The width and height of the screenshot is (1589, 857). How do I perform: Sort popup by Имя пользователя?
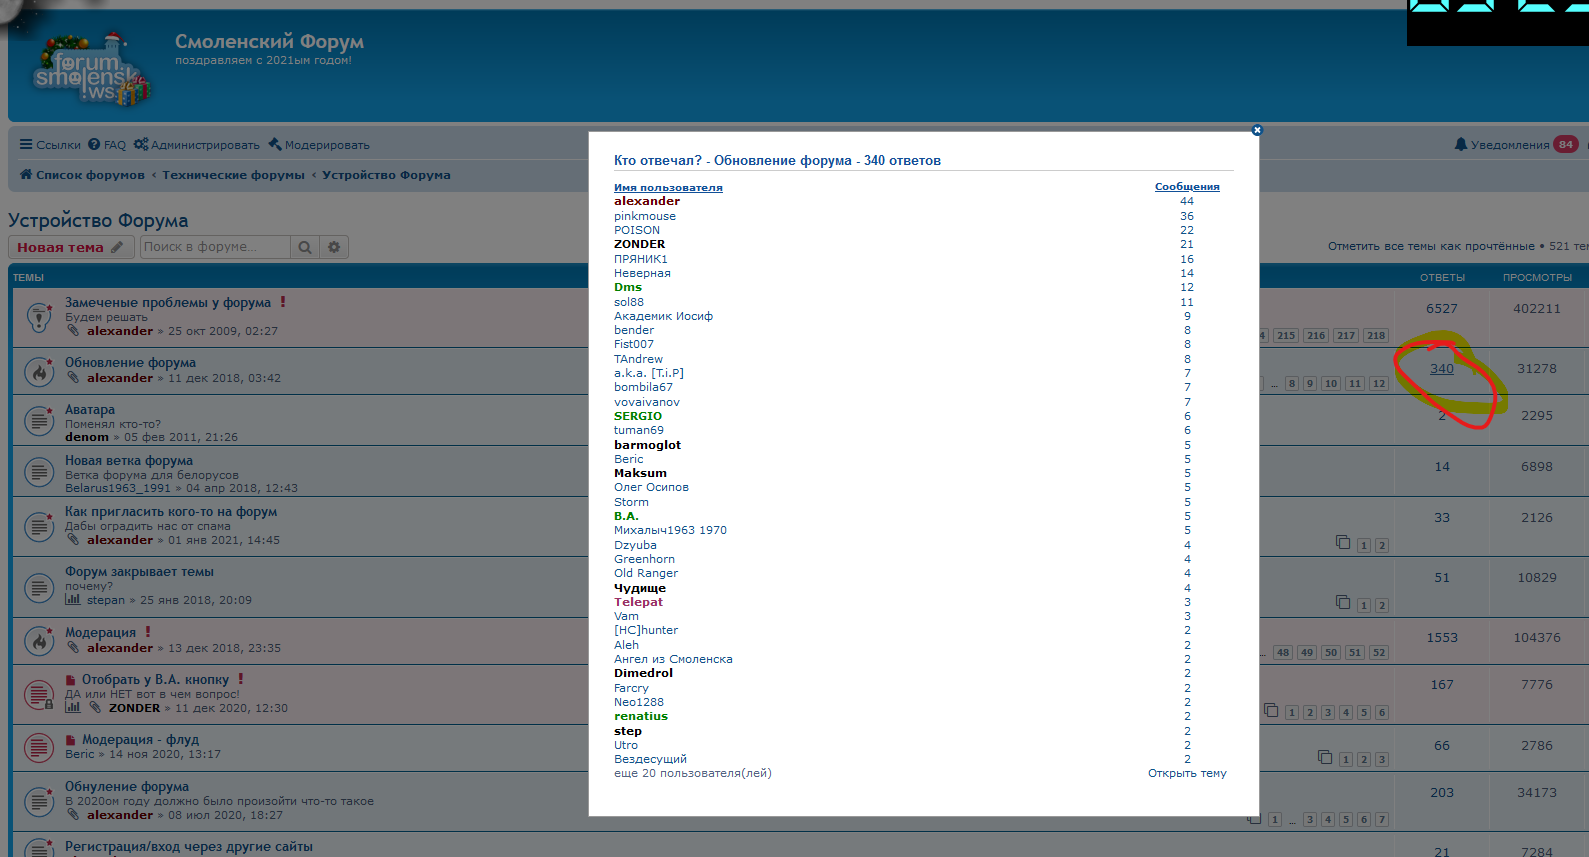pos(668,187)
